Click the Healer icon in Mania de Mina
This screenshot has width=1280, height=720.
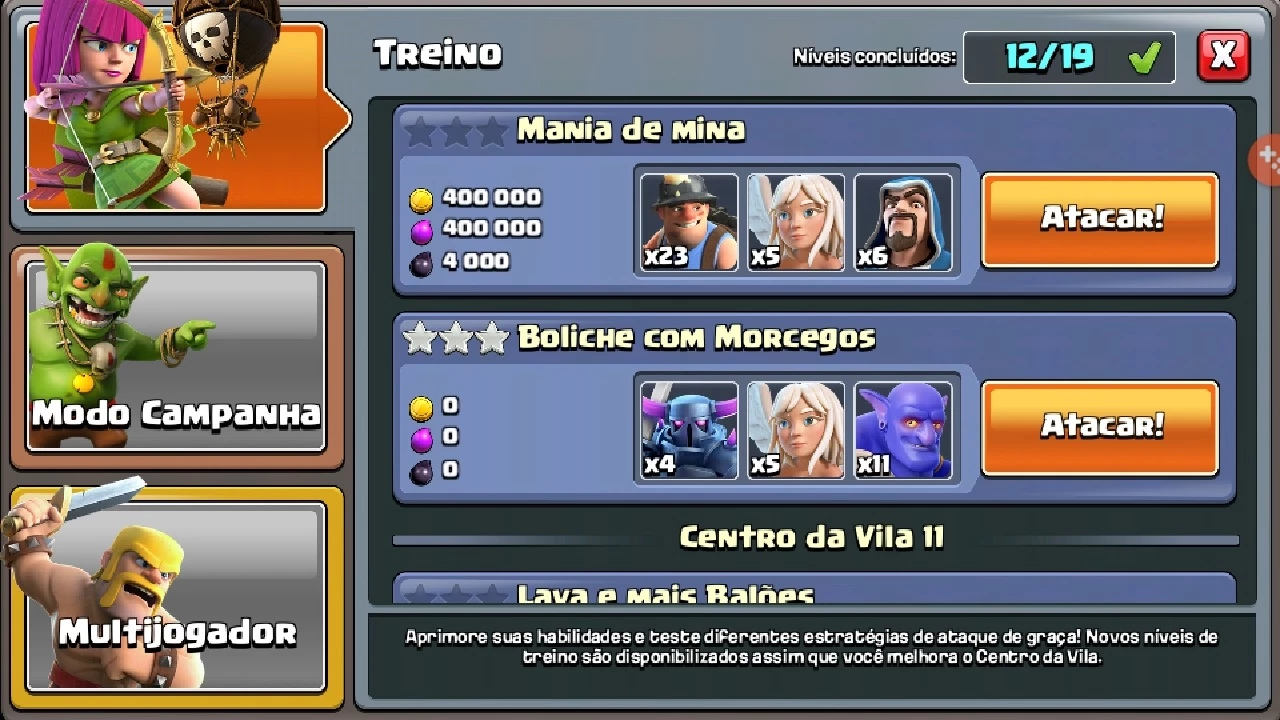click(796, 222)
